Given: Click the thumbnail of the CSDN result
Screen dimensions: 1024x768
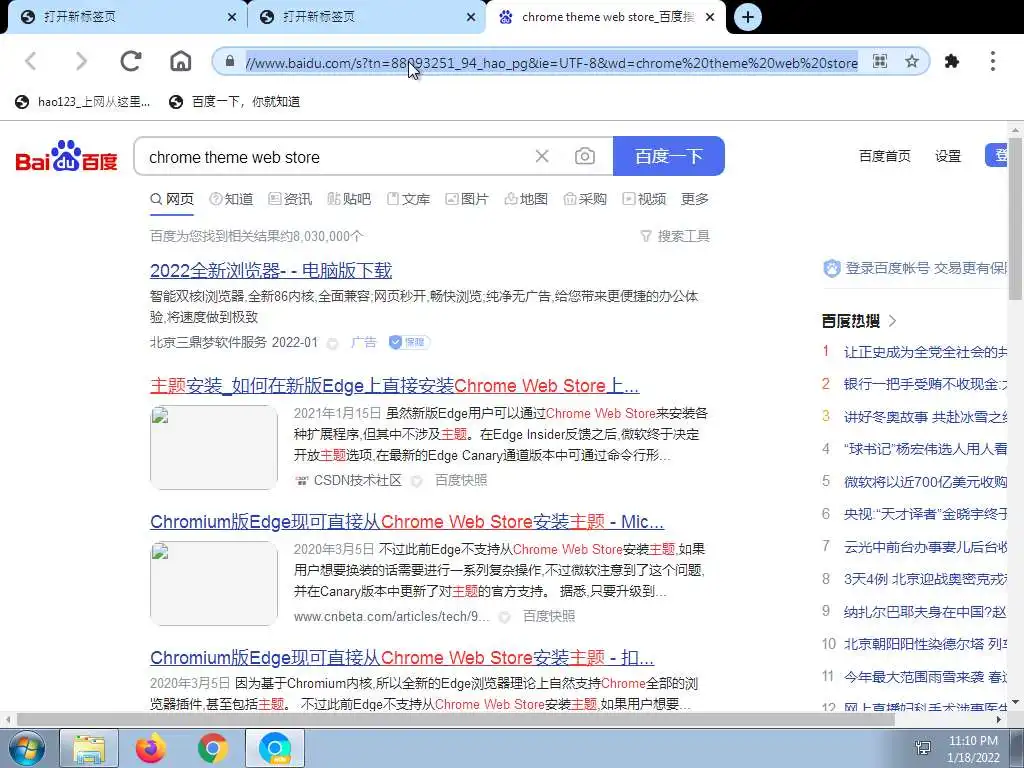Looking at the screenshot, I should click(214, 447).
